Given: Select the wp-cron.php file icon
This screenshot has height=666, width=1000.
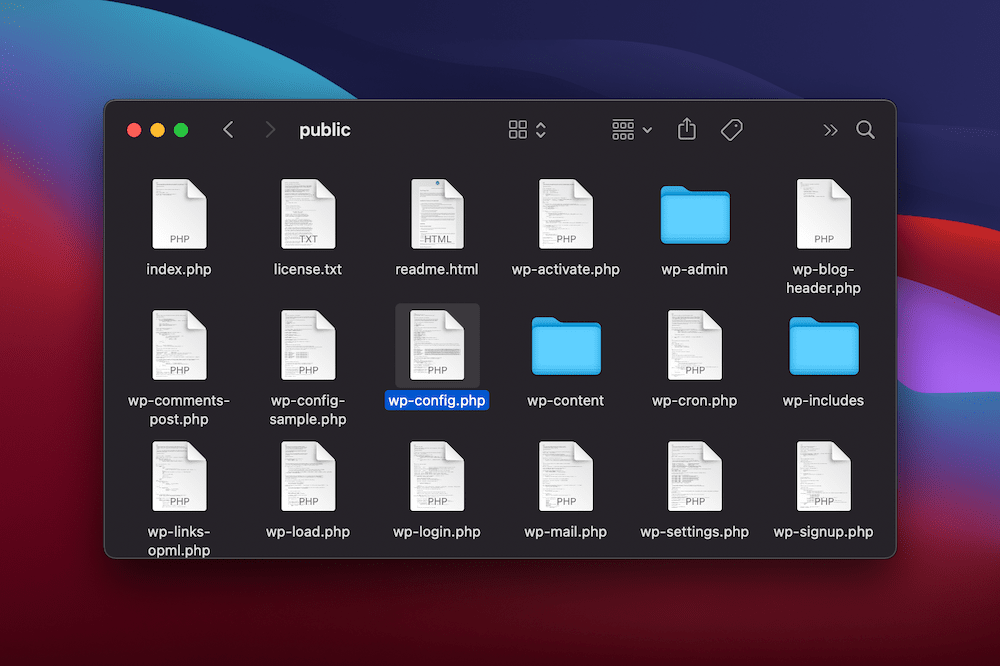Looking at the screenshot, I should pyautogui.click(x=695, y=345).
